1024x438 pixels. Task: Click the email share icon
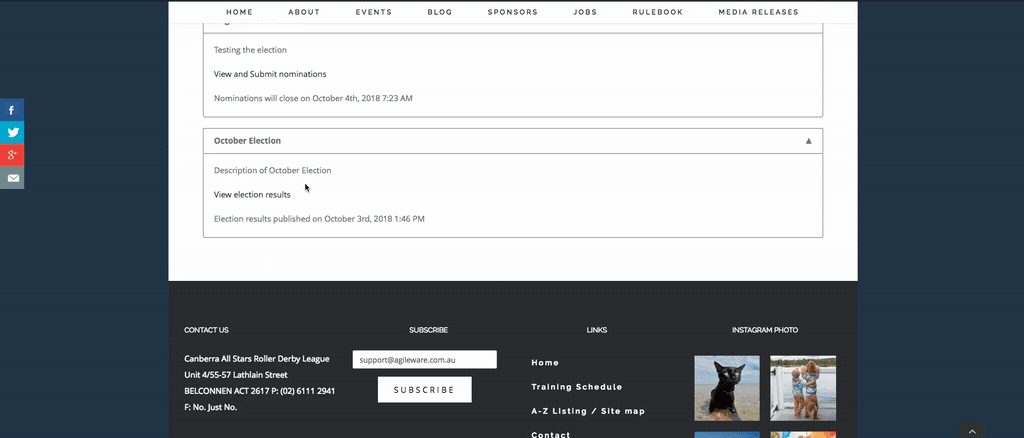(12, 178)
